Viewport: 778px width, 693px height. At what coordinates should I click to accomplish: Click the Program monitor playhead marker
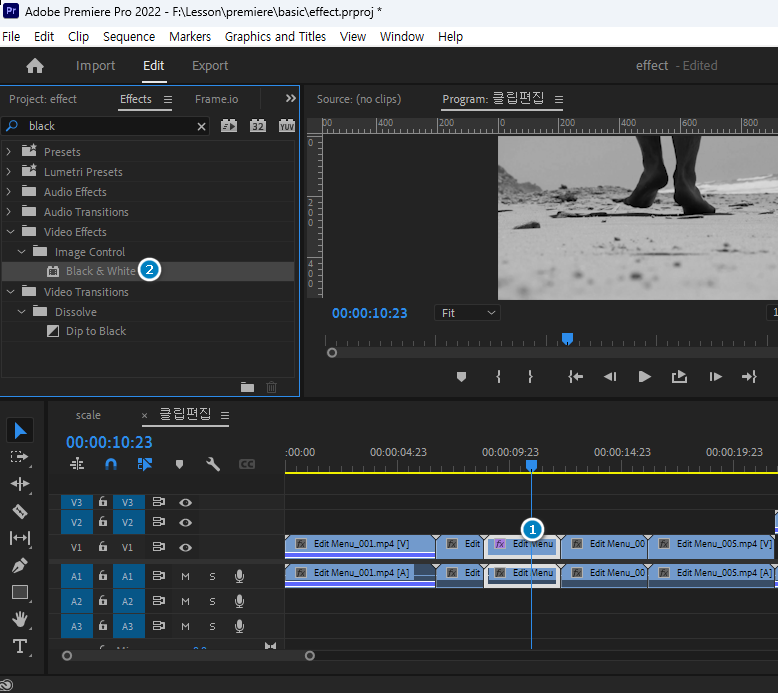567,339
